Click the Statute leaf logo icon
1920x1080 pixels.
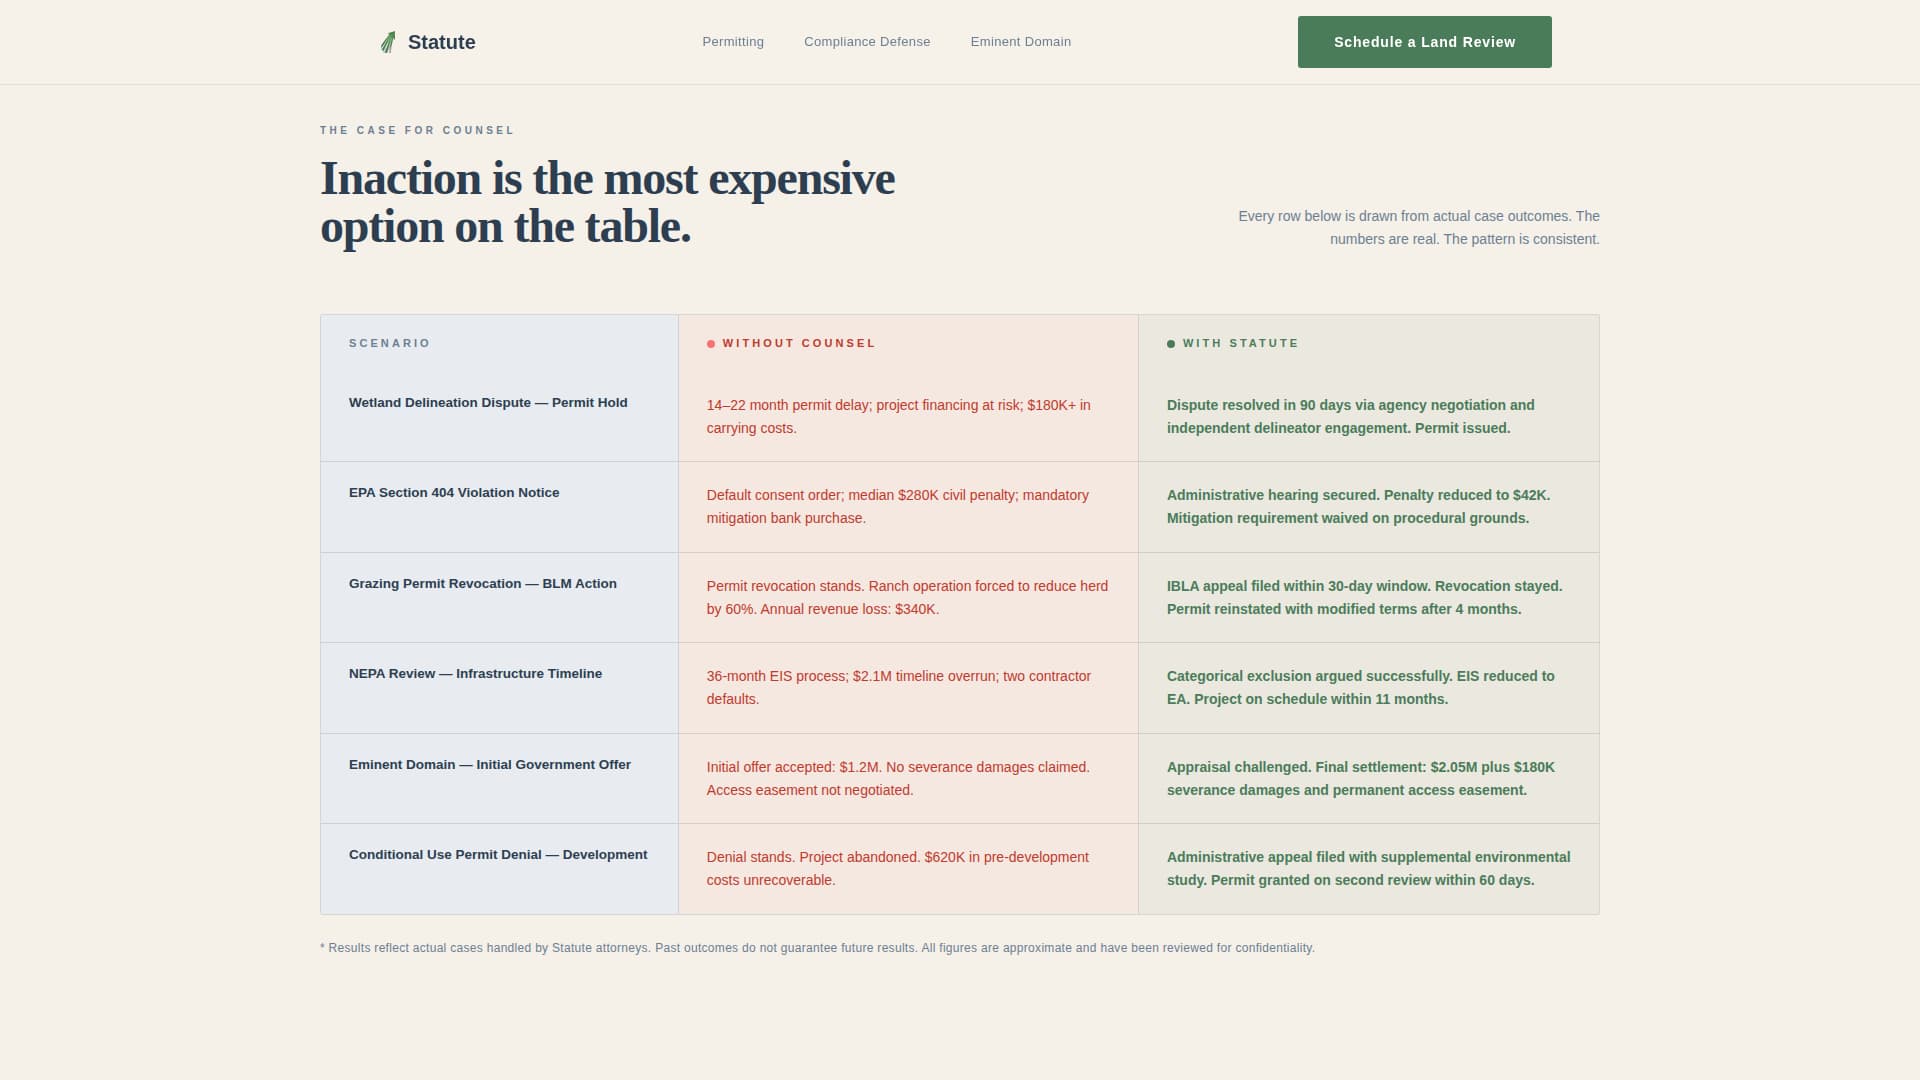pyautogui.click(x=389, y=41)
